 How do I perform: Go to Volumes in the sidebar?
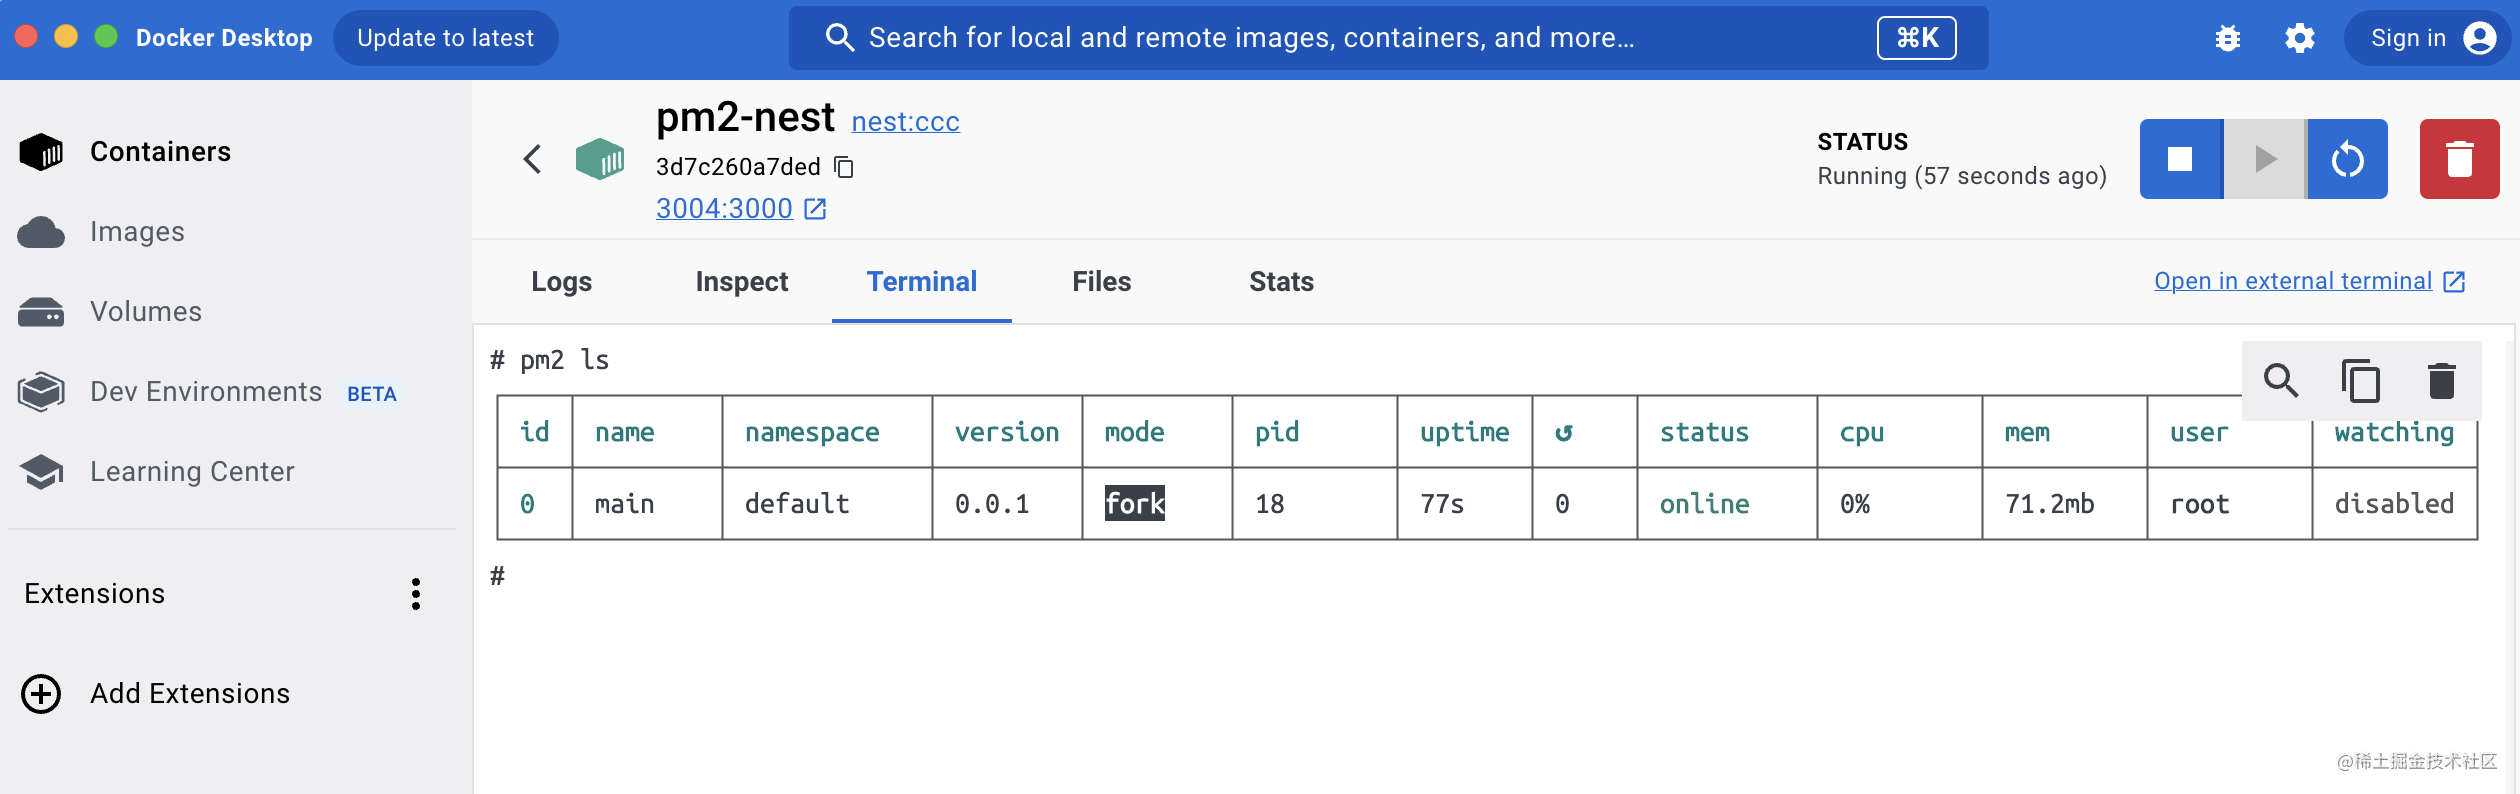[x=145, y=312]
